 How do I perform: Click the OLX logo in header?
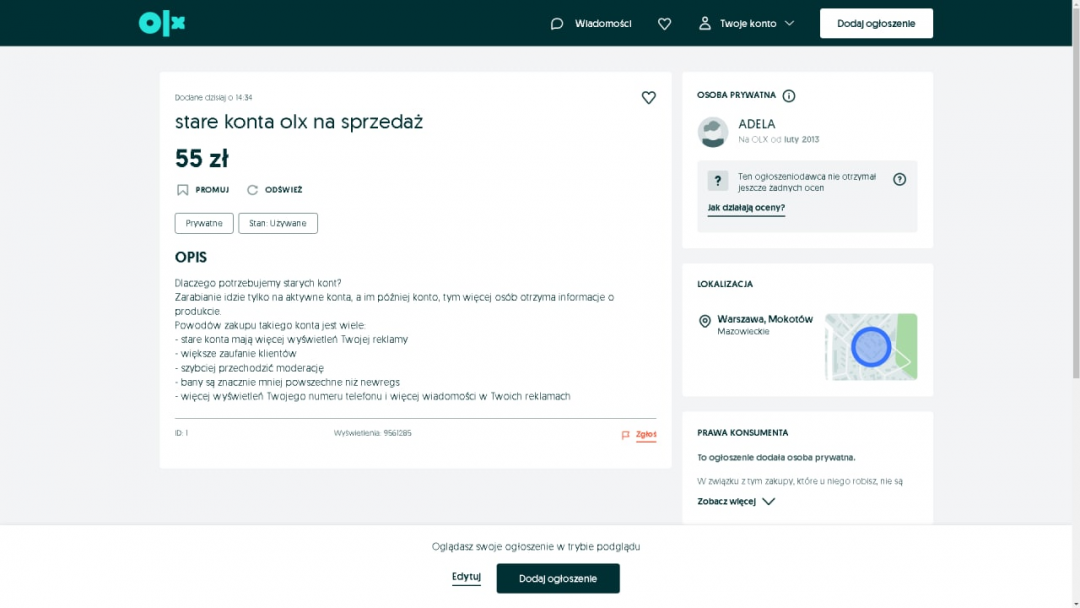[162, 23]
